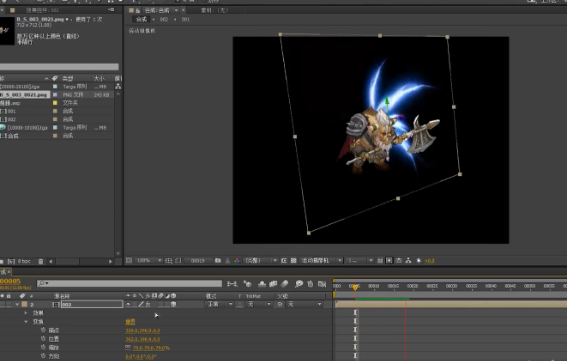Enable motion blur for all layers

coord(284,284)
